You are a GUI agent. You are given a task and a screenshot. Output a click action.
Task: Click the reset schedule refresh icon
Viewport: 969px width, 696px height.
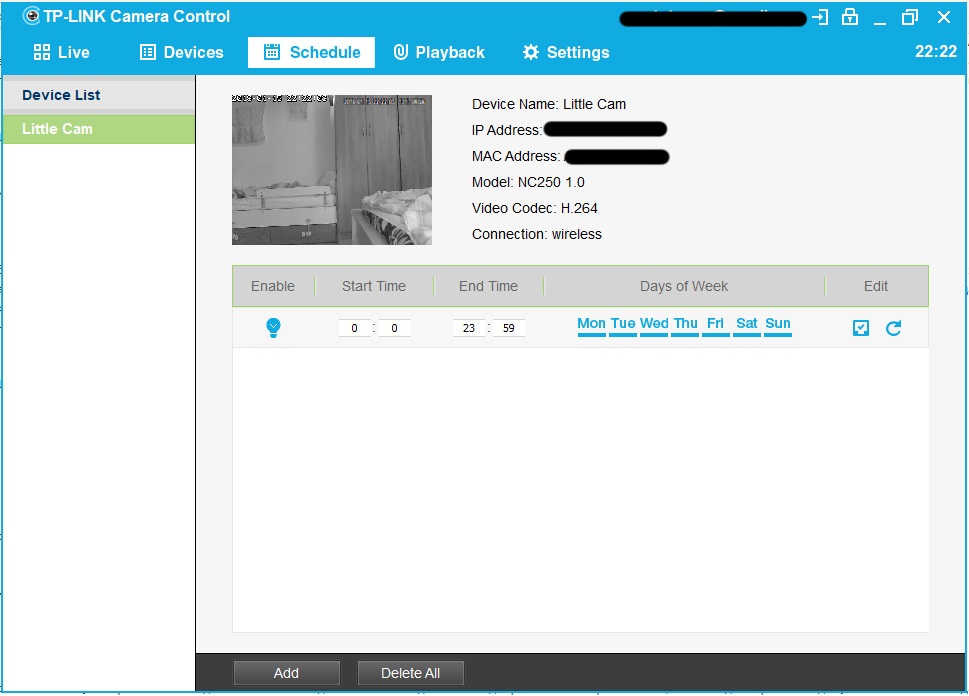[x=893, y=328]
